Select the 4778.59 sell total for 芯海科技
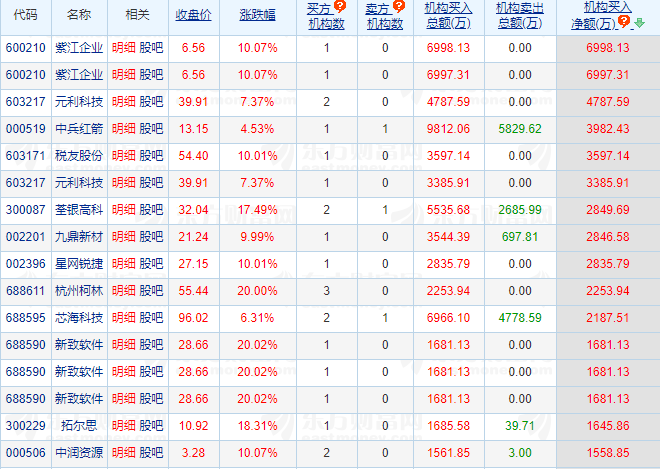The image size is (660, 469). coord(520,318)
